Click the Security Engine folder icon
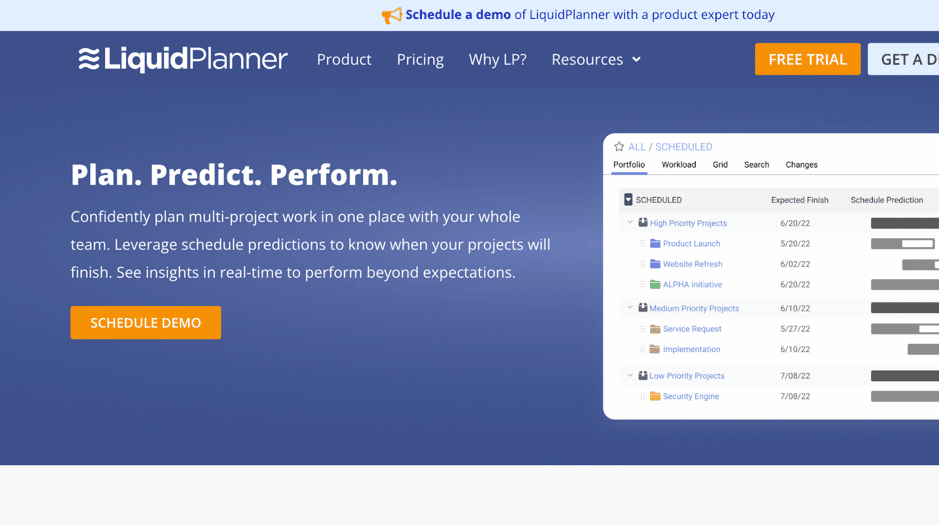 (655, 396)
